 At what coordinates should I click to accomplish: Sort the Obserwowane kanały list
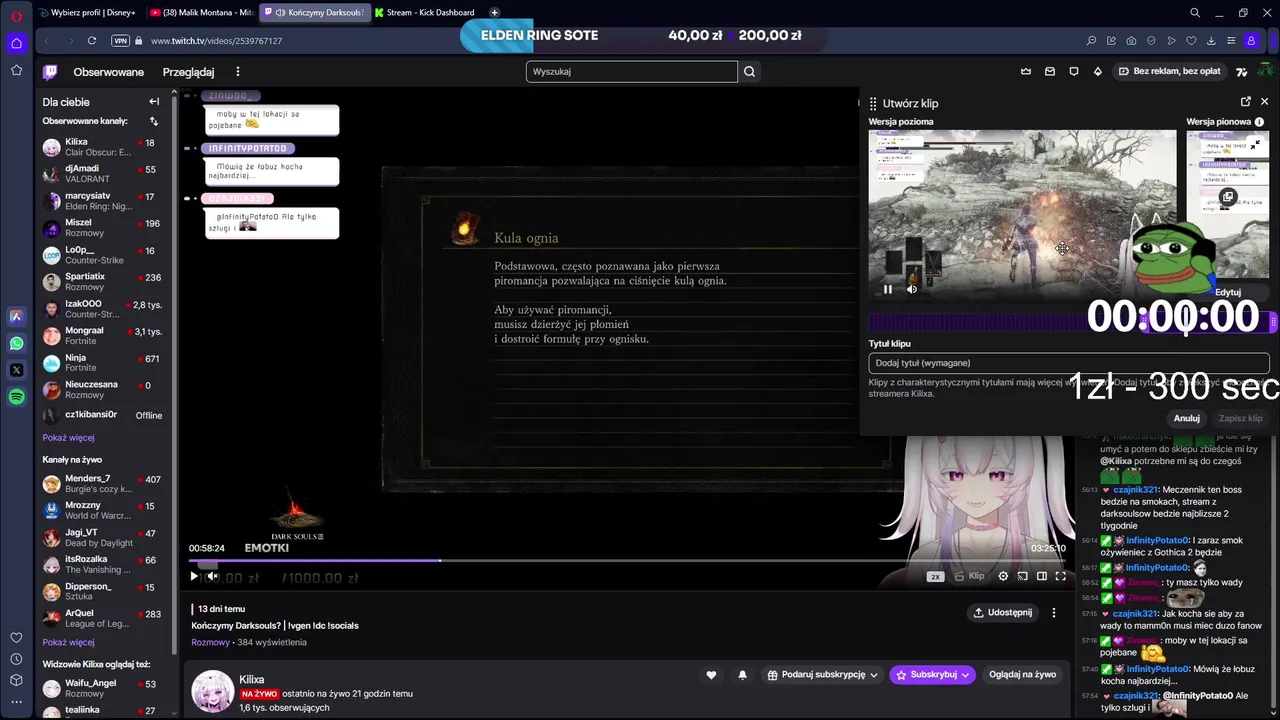(154, 121)
